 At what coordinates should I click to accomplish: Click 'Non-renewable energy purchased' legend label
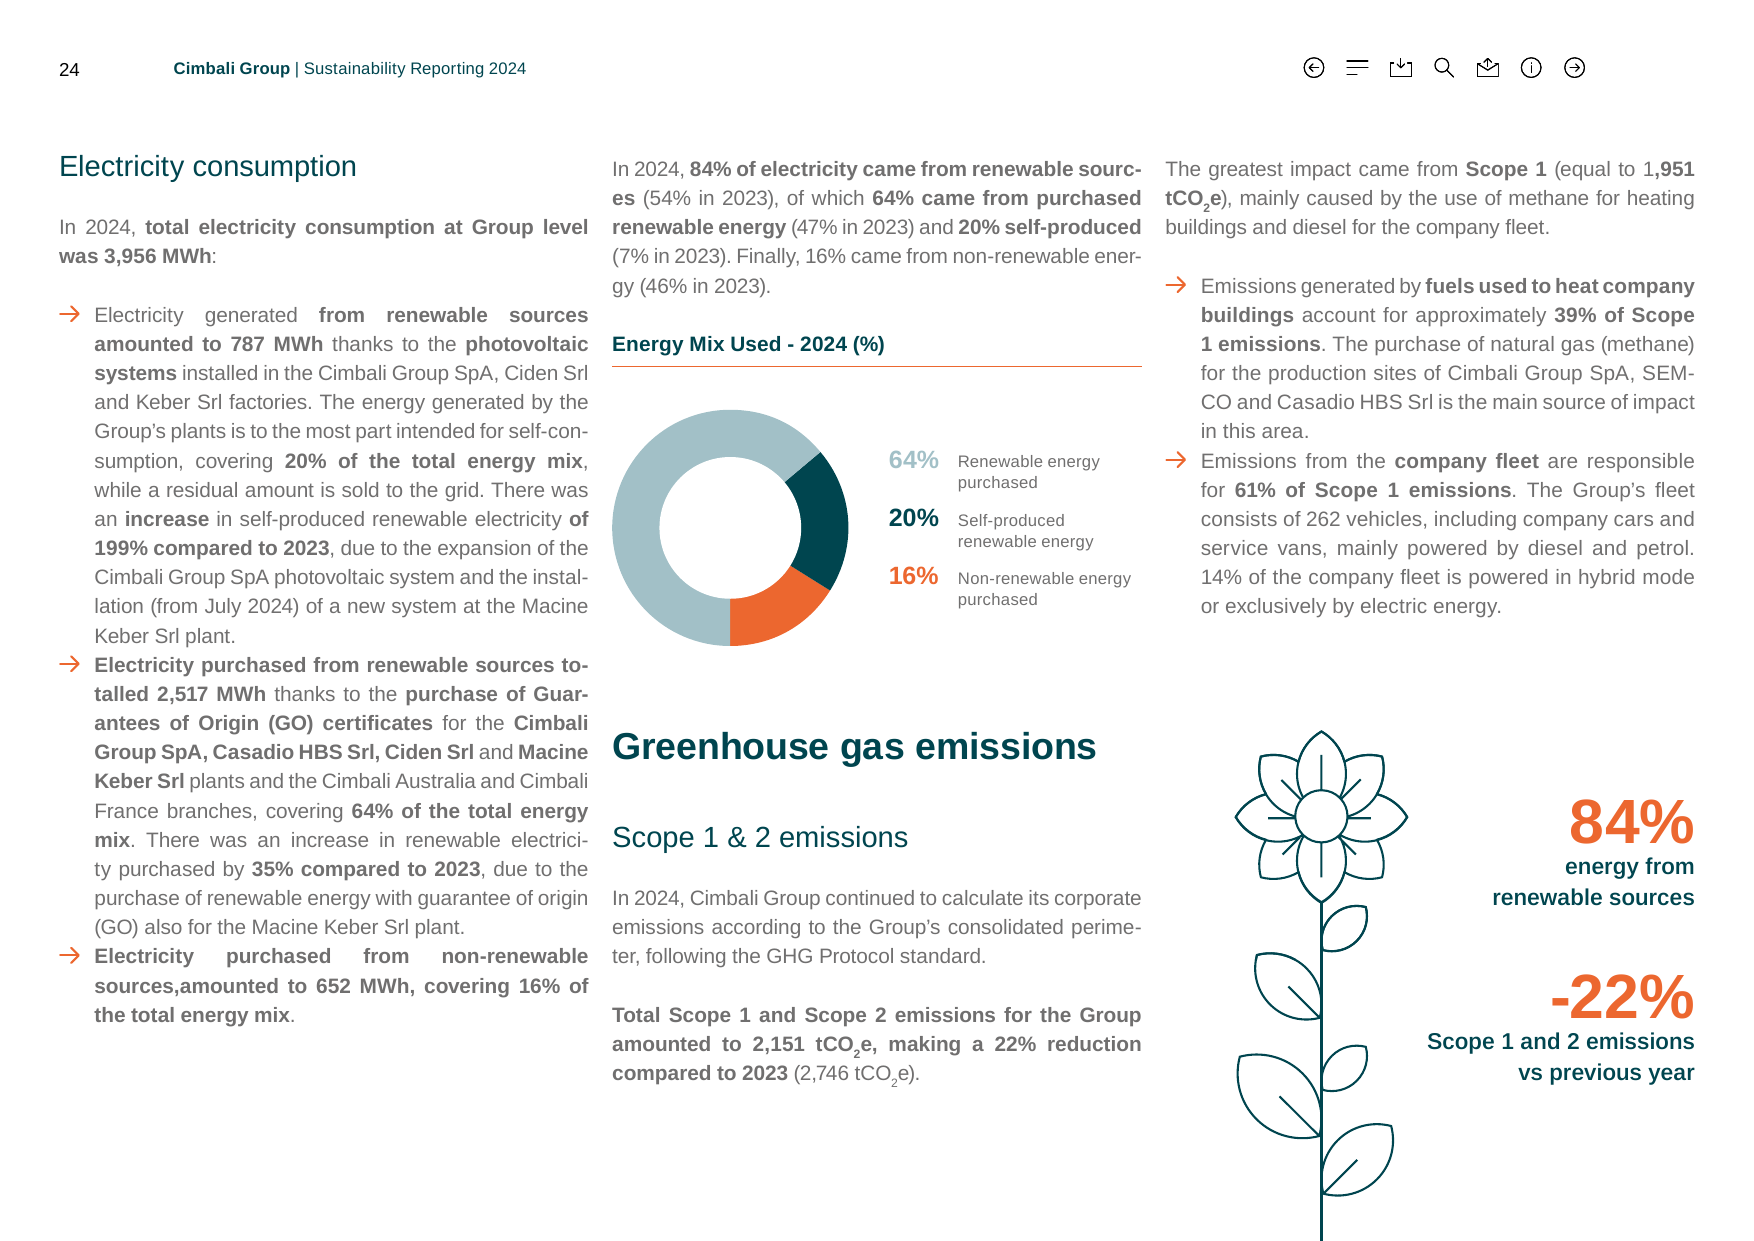point(1044,589)
